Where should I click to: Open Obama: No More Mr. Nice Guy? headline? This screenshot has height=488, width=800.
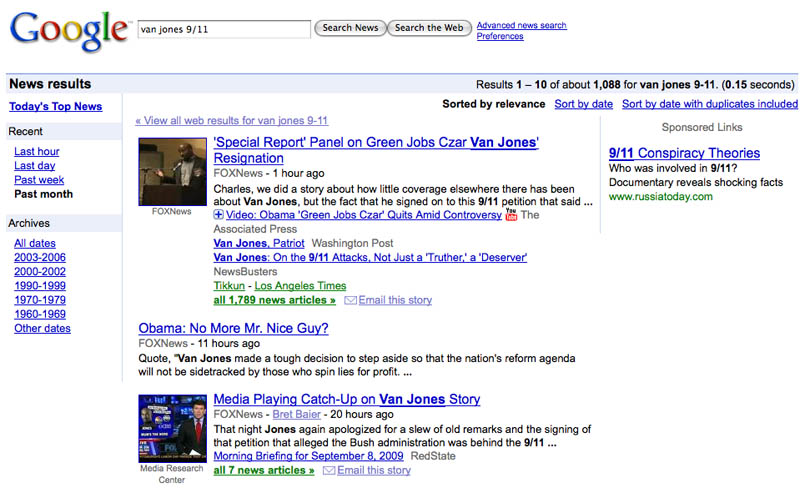(x=233, y=328)
